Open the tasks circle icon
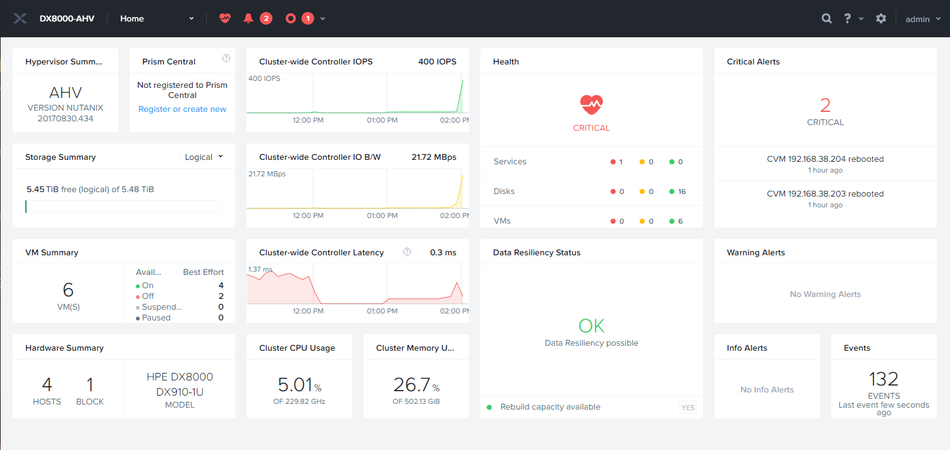Viewport: 950px width, 450px height. click(290, 19)
